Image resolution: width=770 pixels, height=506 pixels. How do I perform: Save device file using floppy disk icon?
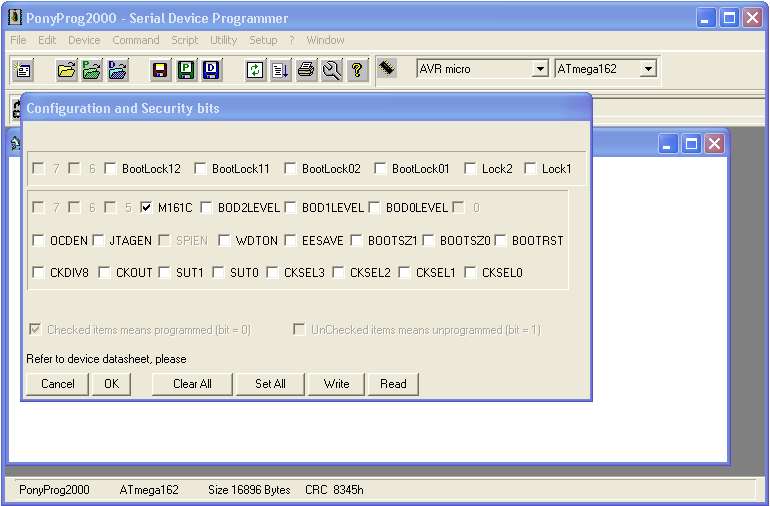point(160,70)
